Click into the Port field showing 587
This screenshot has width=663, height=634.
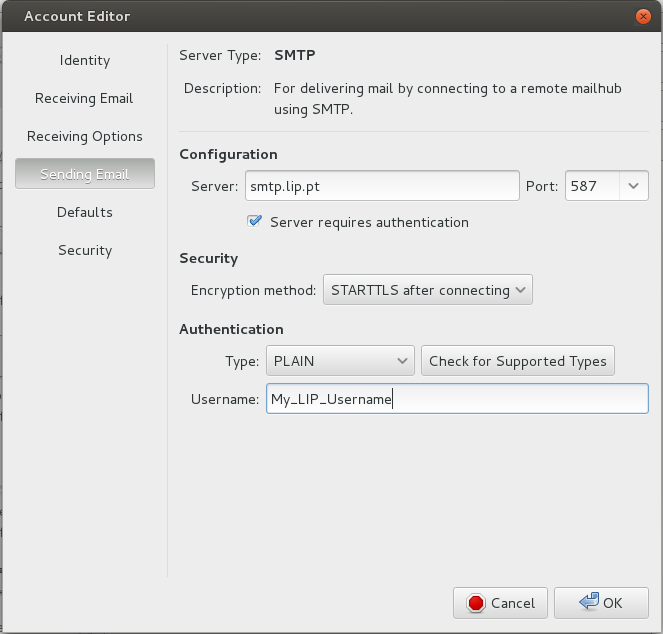point(592,186)
